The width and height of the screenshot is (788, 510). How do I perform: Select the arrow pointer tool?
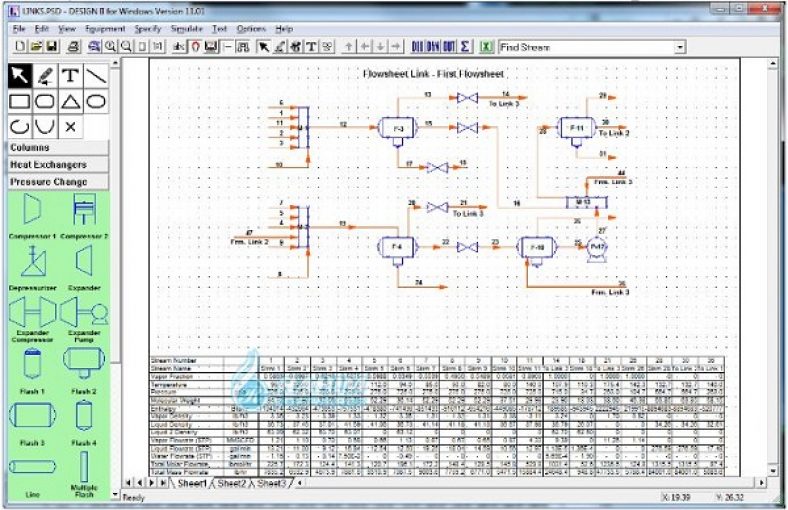pyautogui.click(x=20, y=75)
